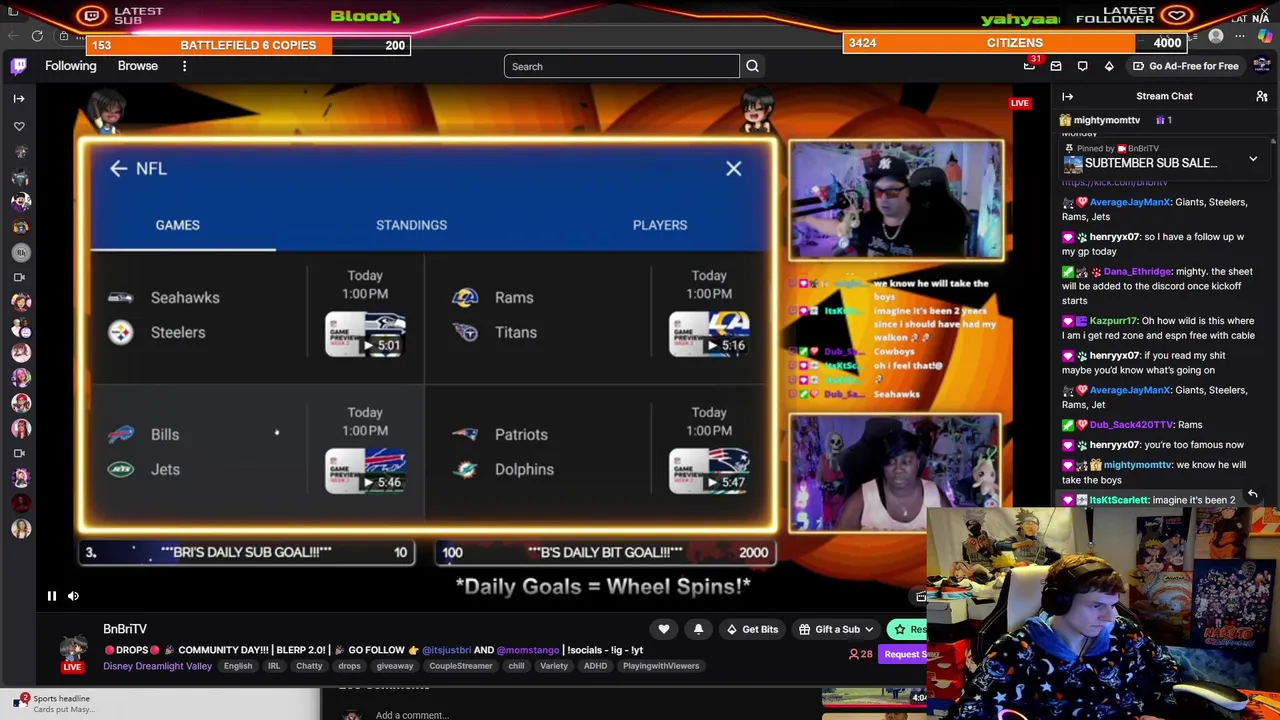Click the Chatty stream tag
This screenshot has height=720, width=1280.
click(309, 666)
